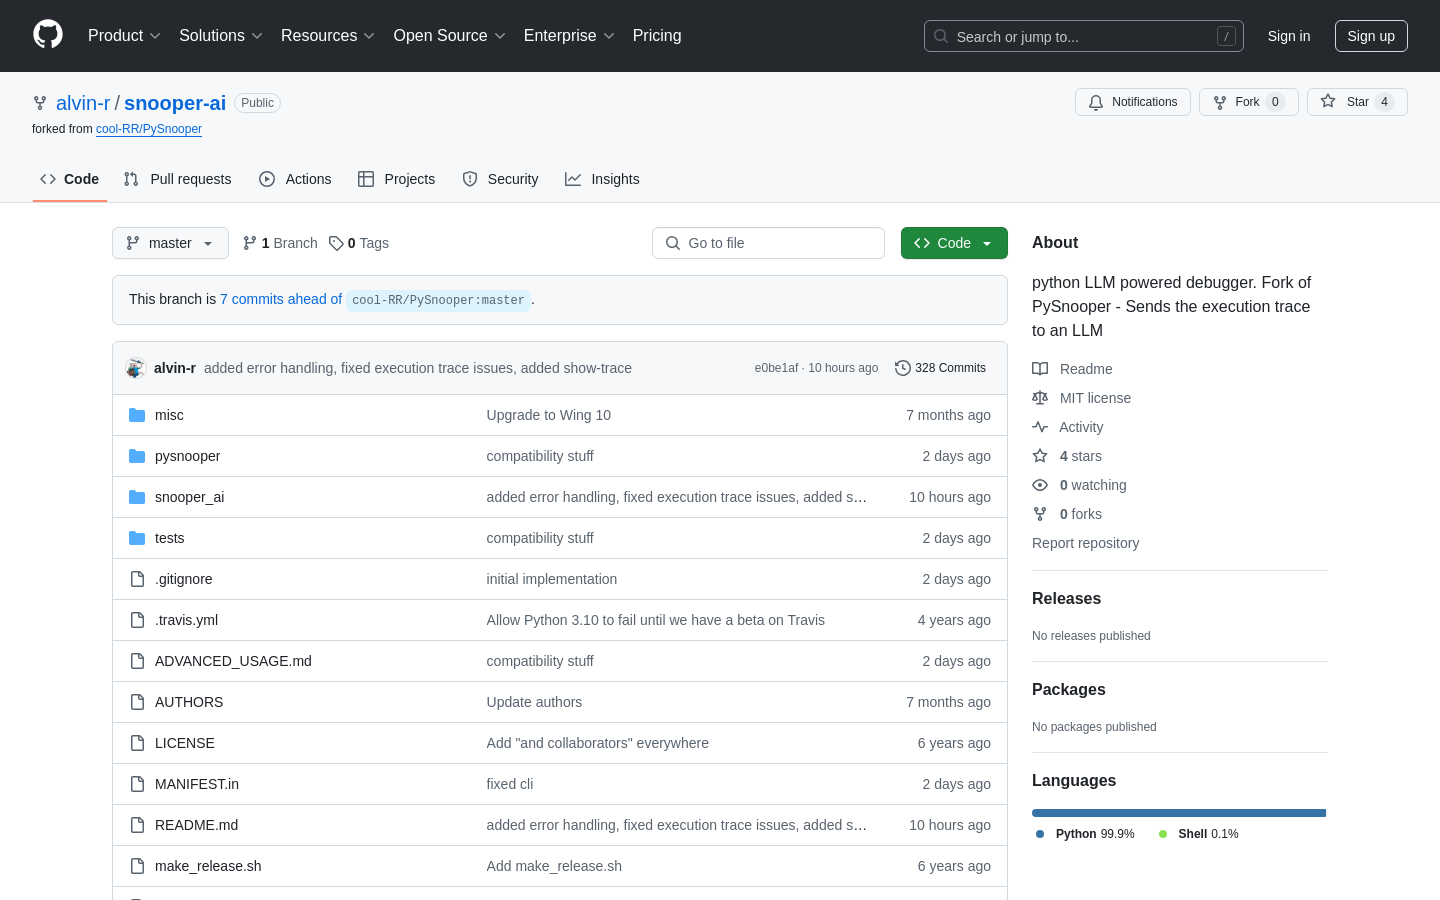Click the Python 99.9% language entry

coord(1086,834)
